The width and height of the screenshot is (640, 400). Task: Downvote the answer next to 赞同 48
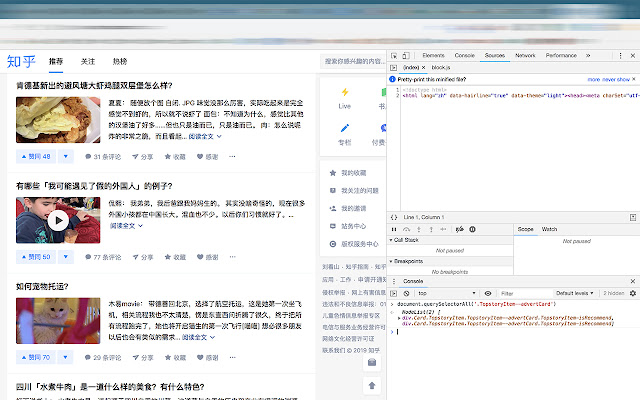[x=66, y=156]
